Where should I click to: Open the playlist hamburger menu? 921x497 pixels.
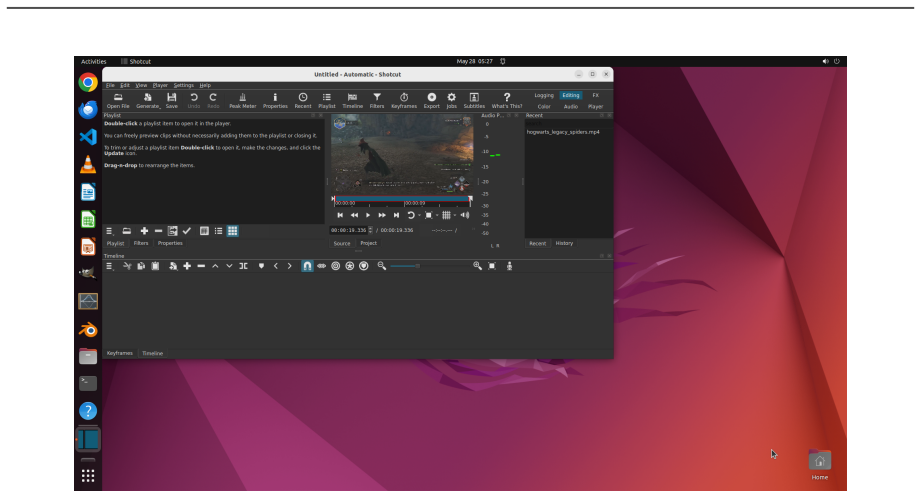click(x=109, y=231)
